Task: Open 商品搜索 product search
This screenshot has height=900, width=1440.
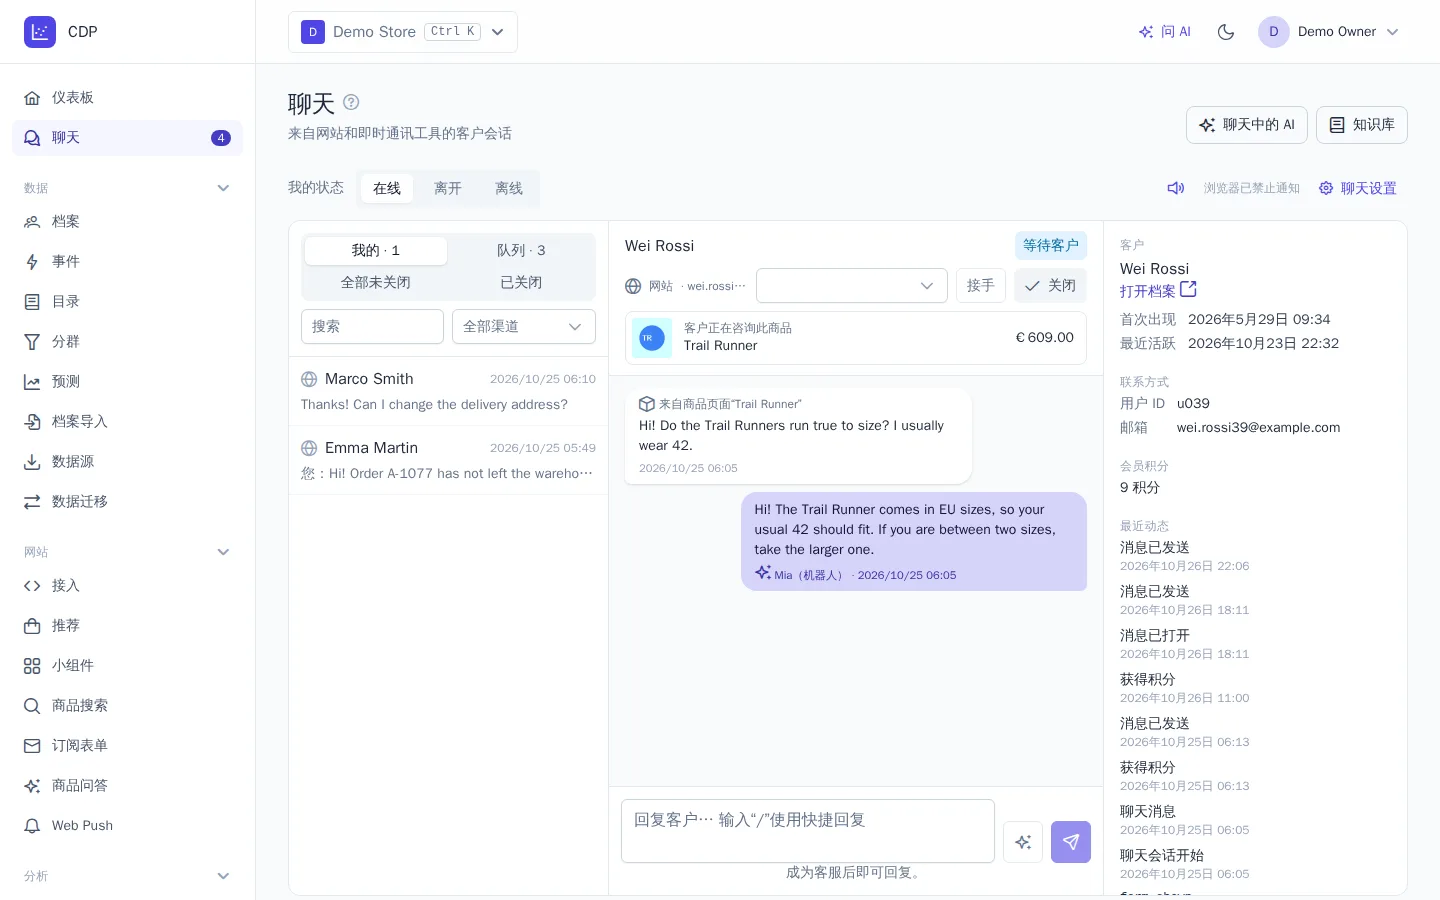Action: (x=127, y=706)
